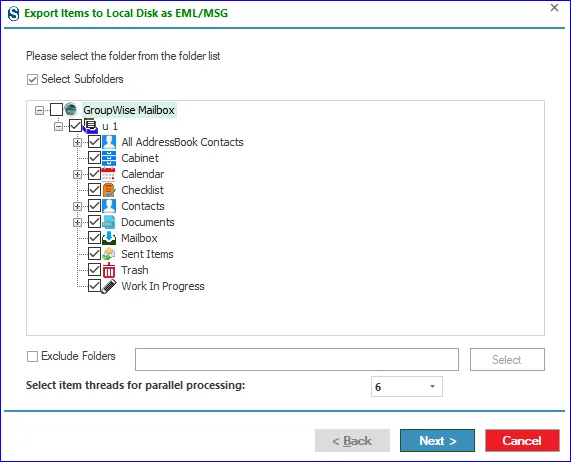
Task: Enable the Exclude Folders checkbox
Action: pos(32,356)
